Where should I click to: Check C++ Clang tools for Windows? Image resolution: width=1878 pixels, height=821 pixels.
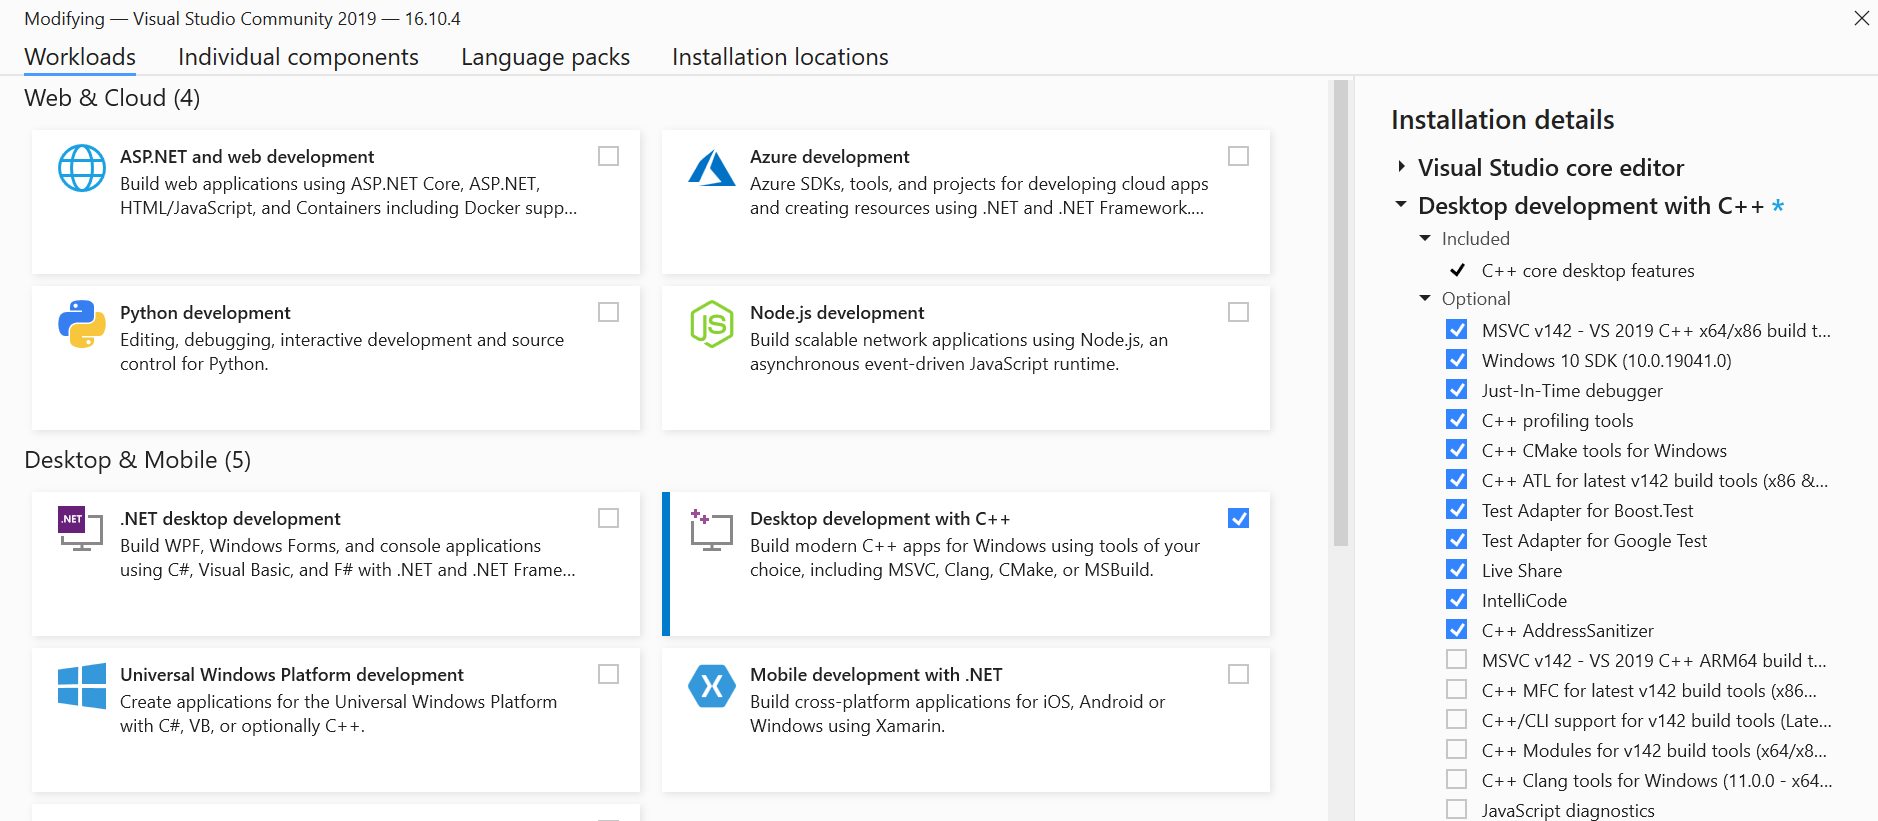tap(1457, 780)
